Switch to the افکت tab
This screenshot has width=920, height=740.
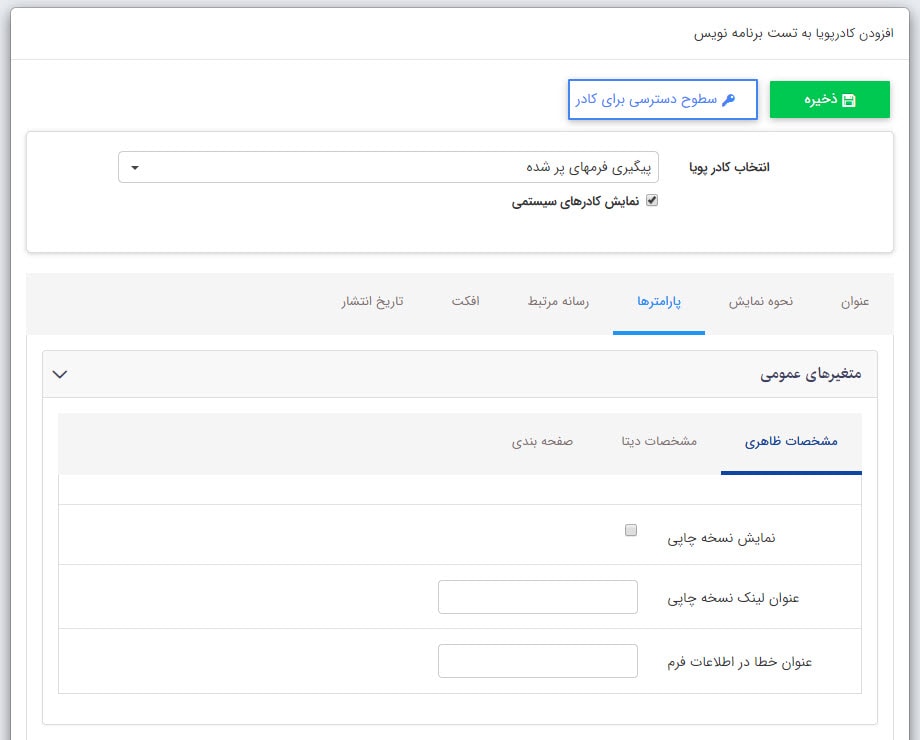click(468, 302)
